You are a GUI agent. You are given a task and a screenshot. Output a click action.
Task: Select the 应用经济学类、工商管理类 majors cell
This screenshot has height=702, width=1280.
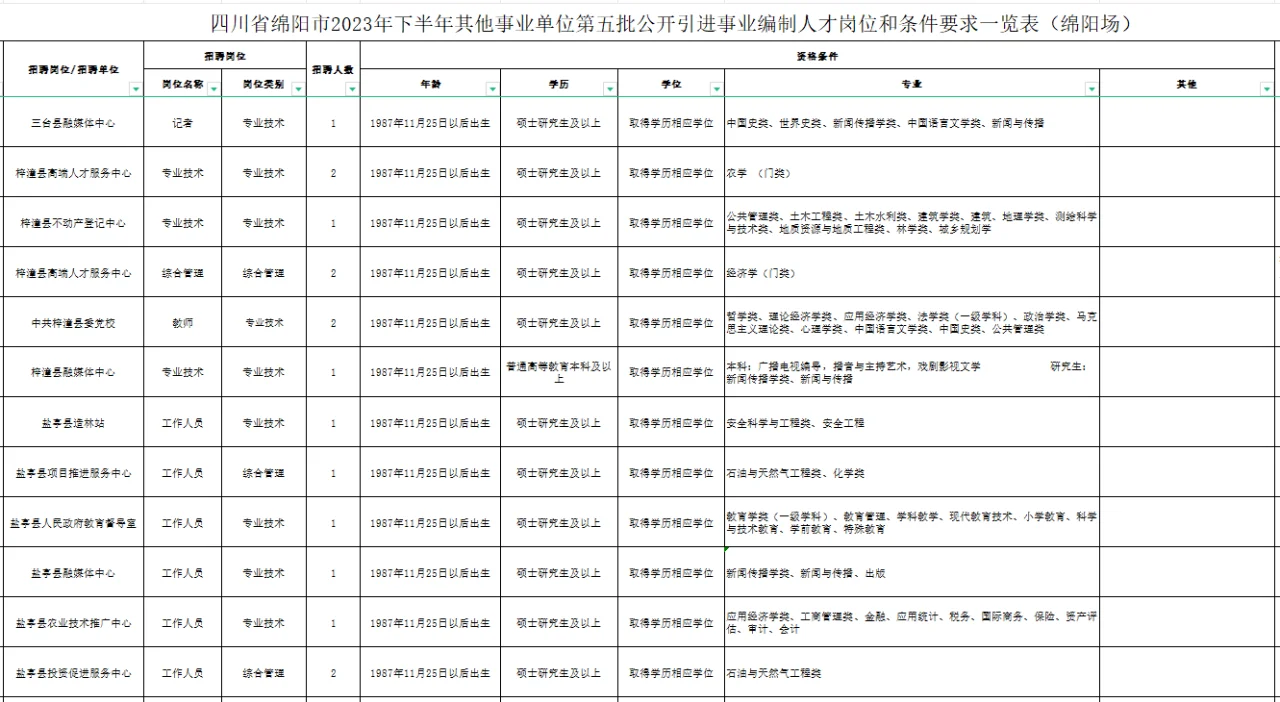[x=912, y=623]
